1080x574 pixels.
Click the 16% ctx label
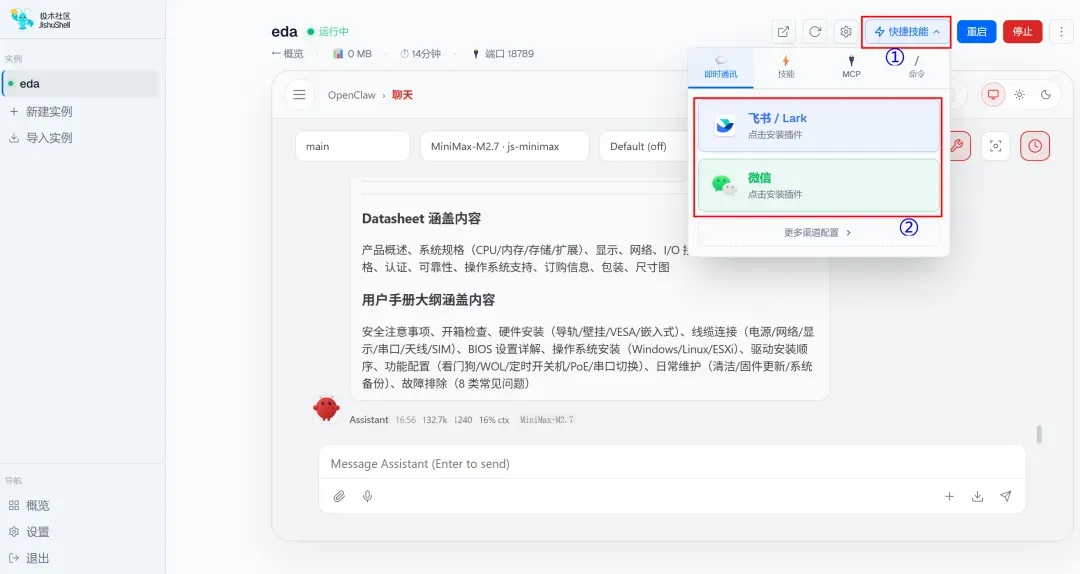(x=494, y=420)
